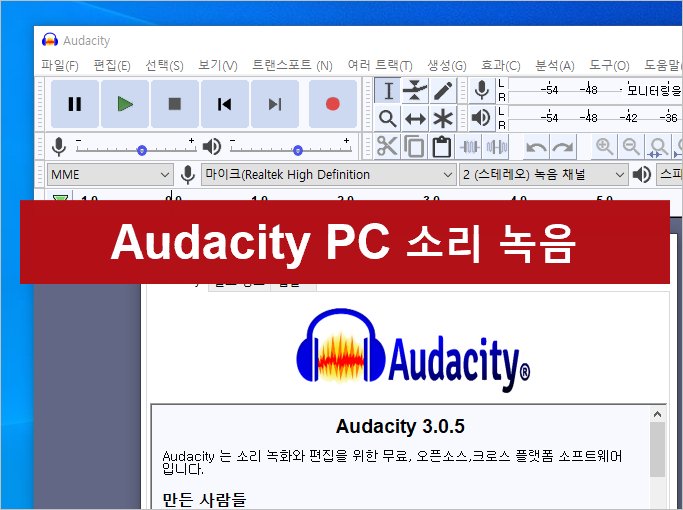Open the 분석(A) menu
Image resolution: width=683 pixels, height=510 pixels.
pyautogui.click(x=555, y=65)
